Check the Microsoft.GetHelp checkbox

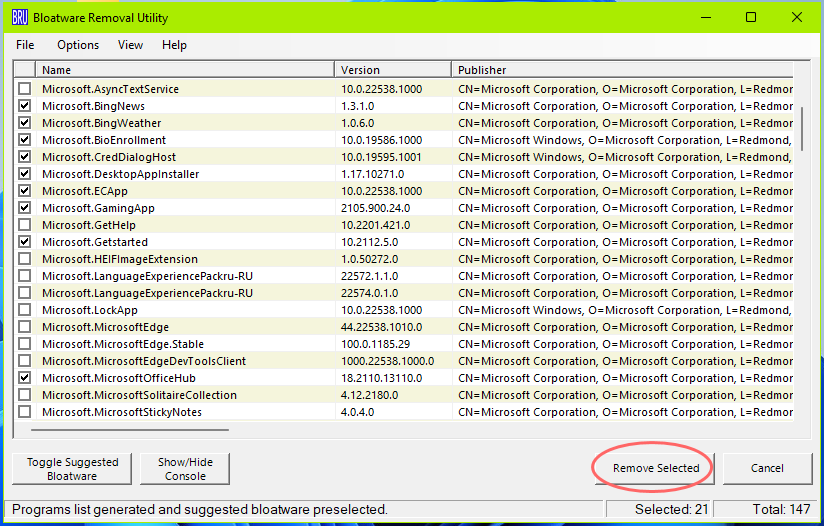[24, 225]
